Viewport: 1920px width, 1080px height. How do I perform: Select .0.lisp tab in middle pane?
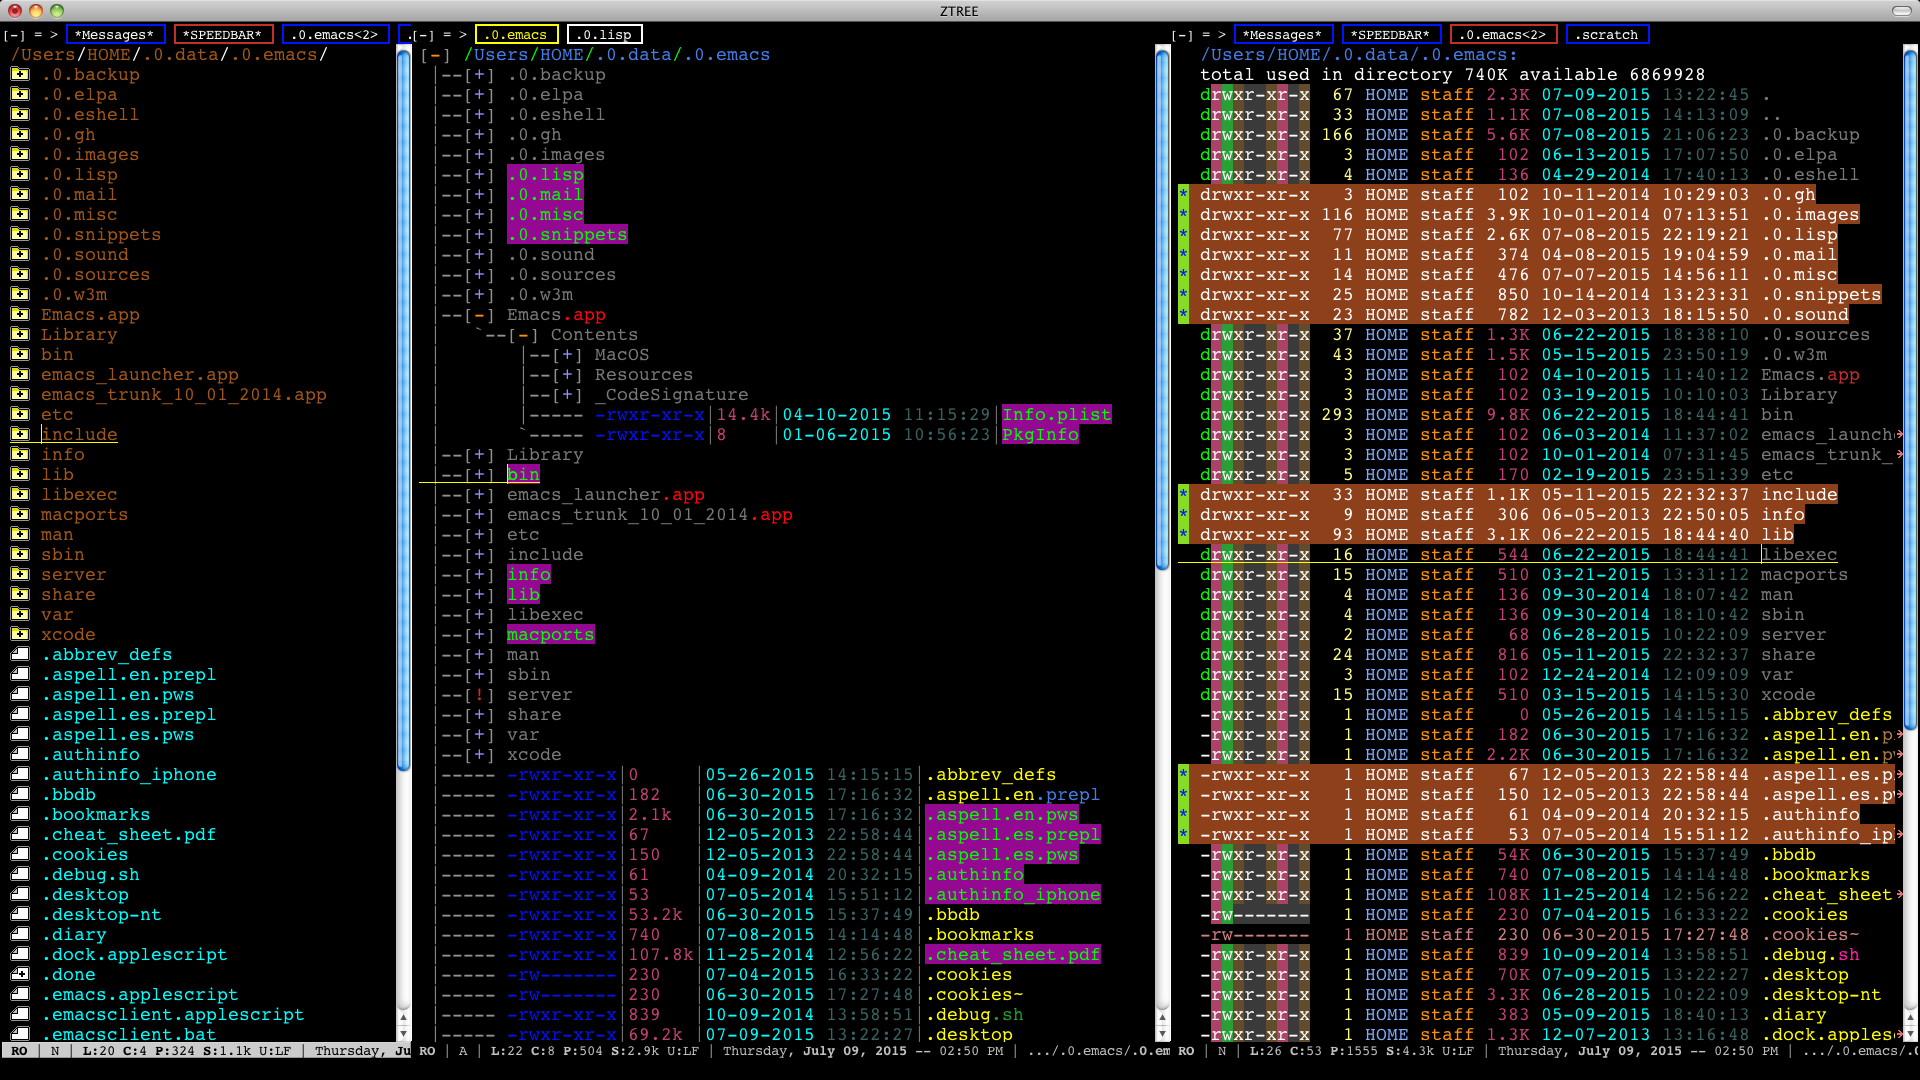click(x=605, y=35)
